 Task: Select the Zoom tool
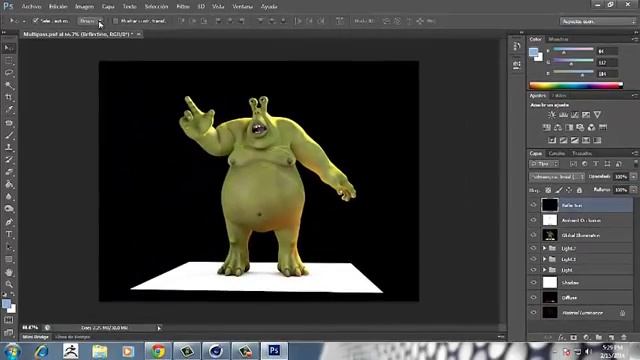(x=9, y=284)
